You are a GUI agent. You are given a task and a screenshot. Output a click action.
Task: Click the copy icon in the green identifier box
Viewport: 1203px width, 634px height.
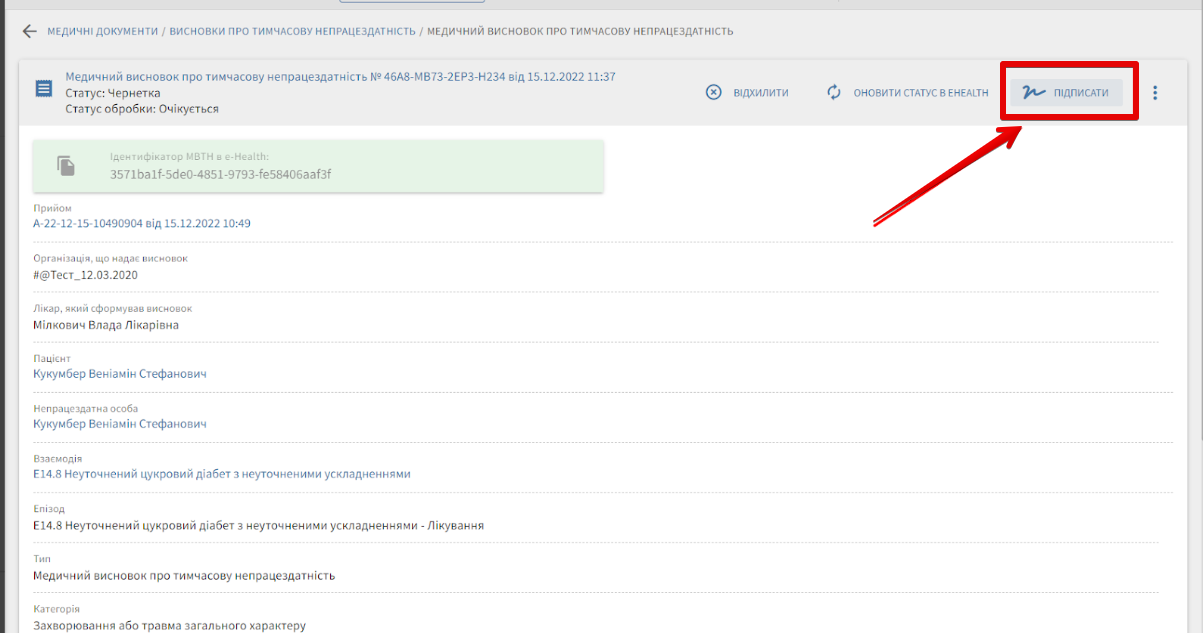[66, 166]
